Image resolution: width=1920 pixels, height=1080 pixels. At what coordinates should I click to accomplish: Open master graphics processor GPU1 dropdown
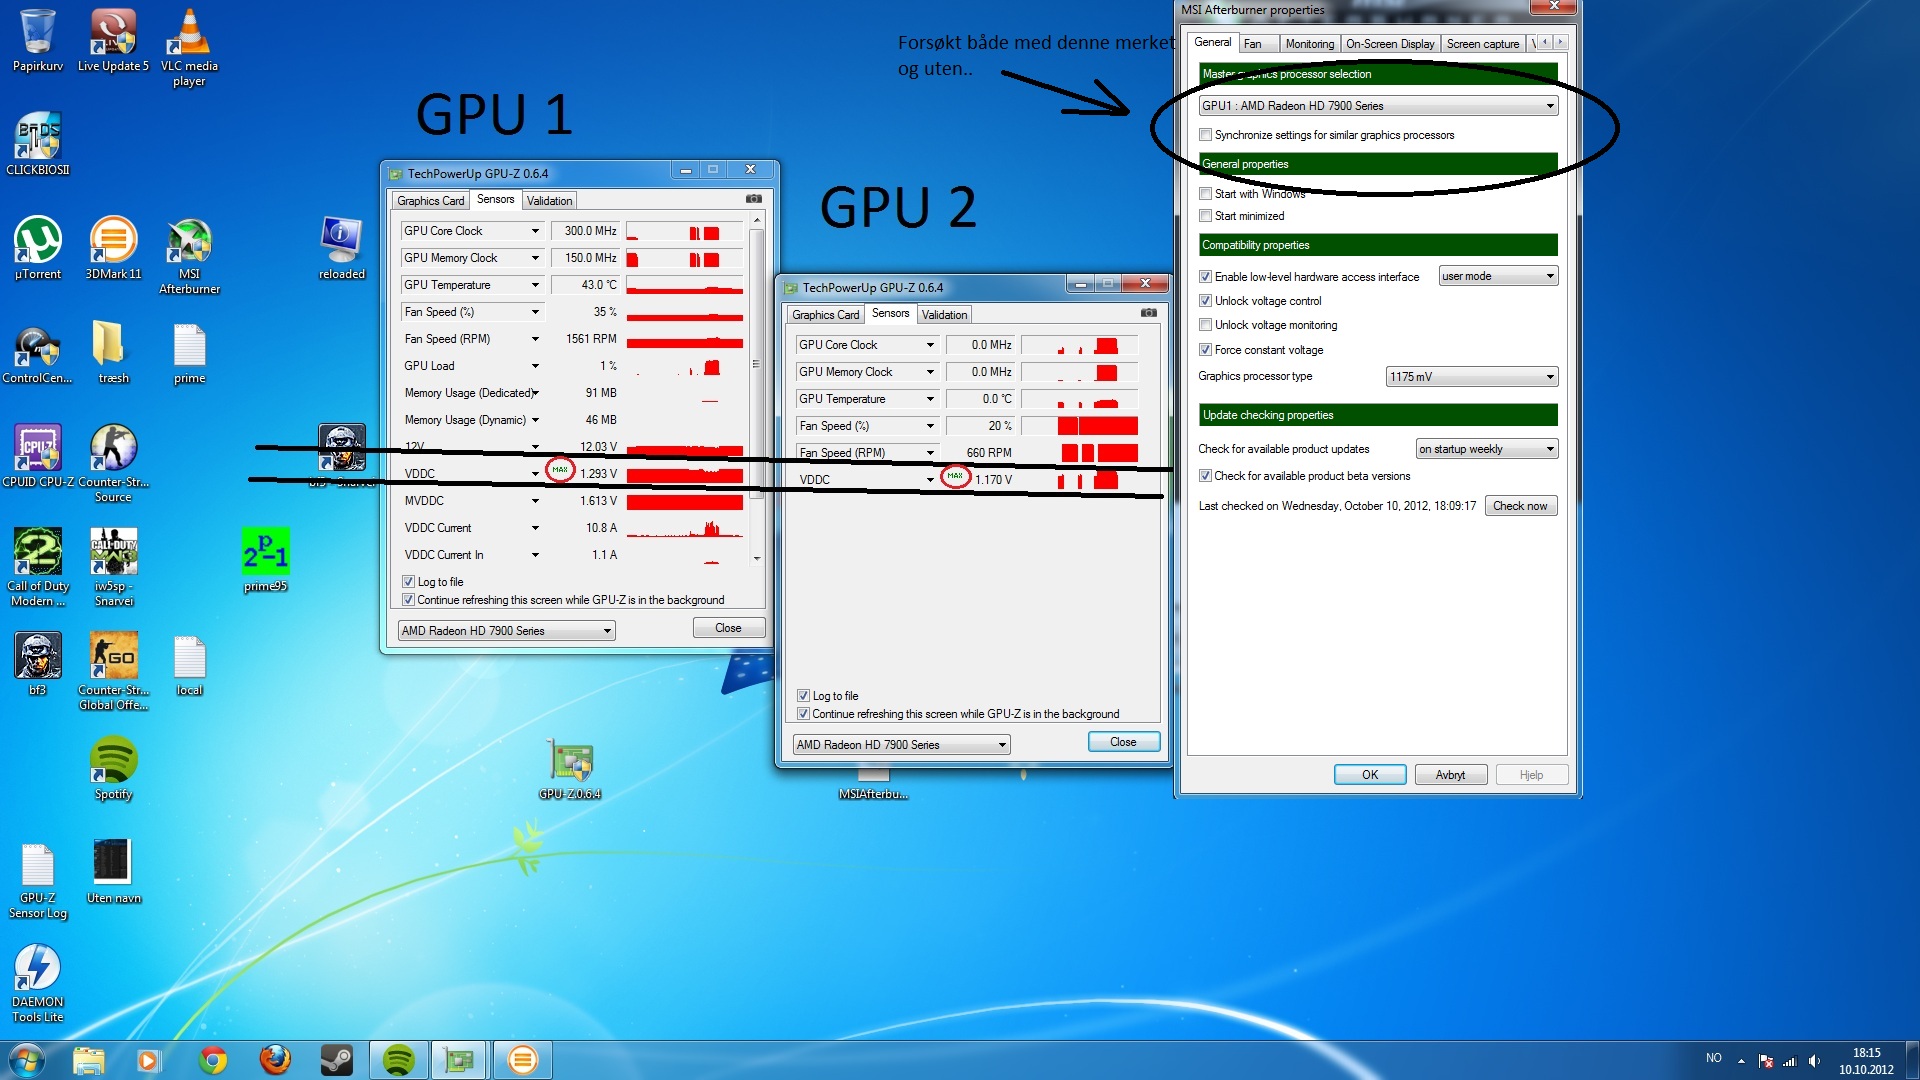tap(1378, 106)
